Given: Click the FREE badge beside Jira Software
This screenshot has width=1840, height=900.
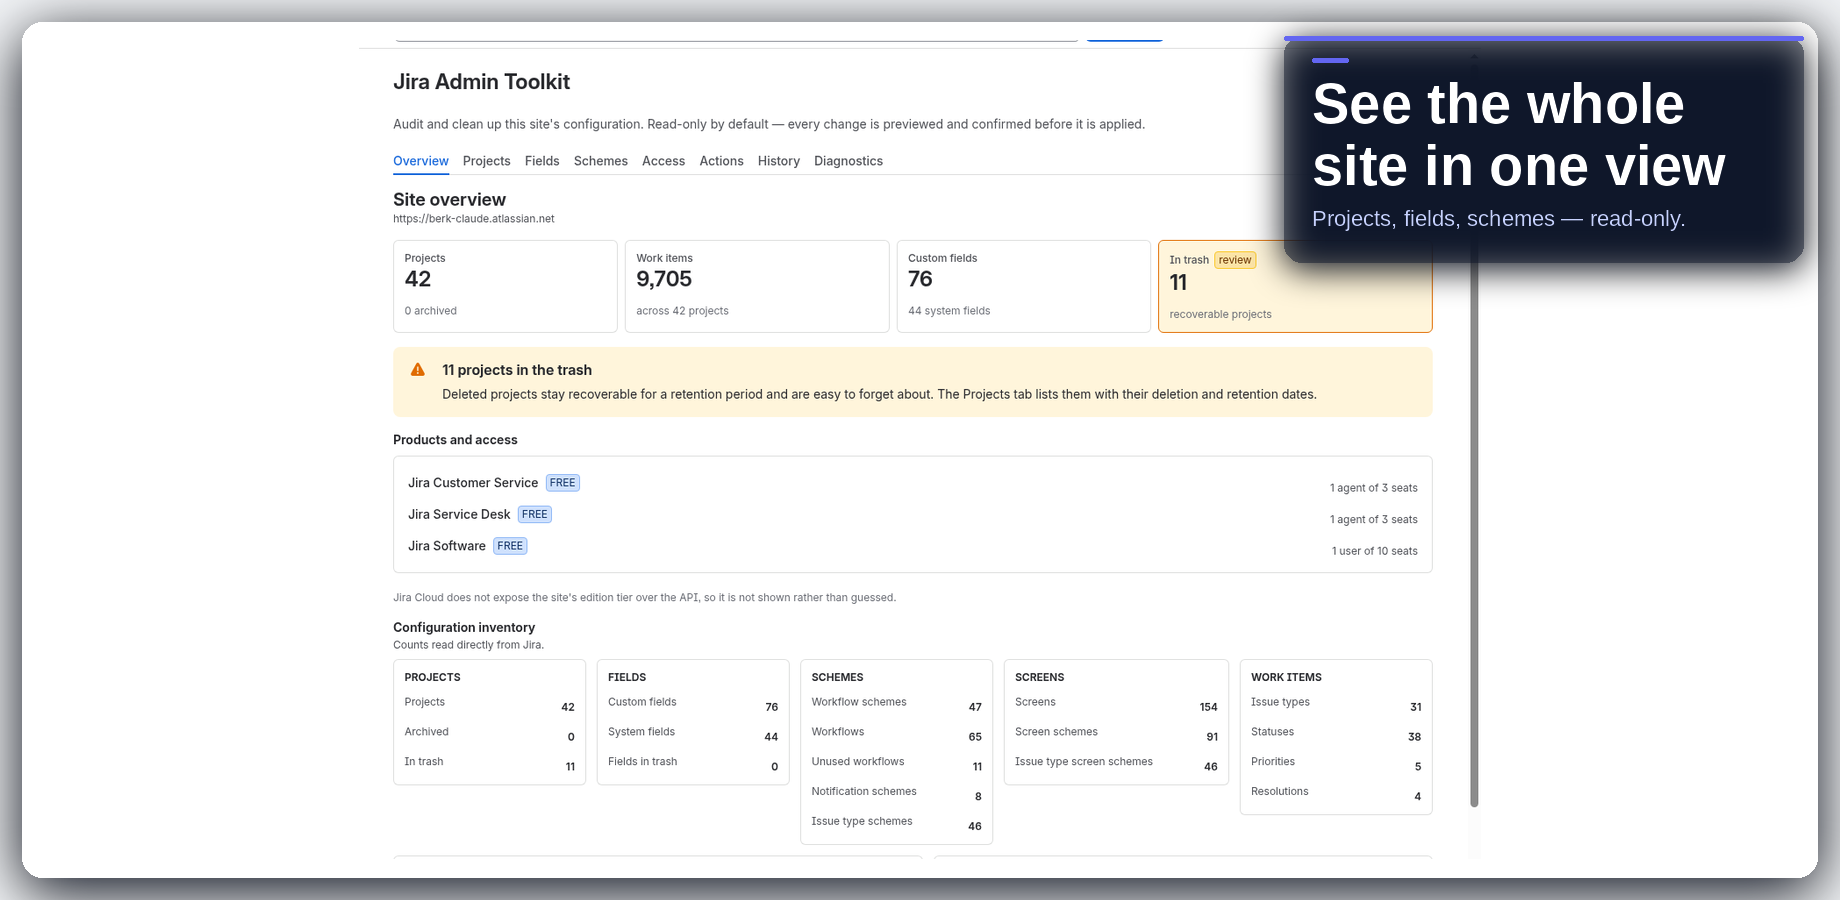Looking at the screenshot, I should [x=510, y=546].
